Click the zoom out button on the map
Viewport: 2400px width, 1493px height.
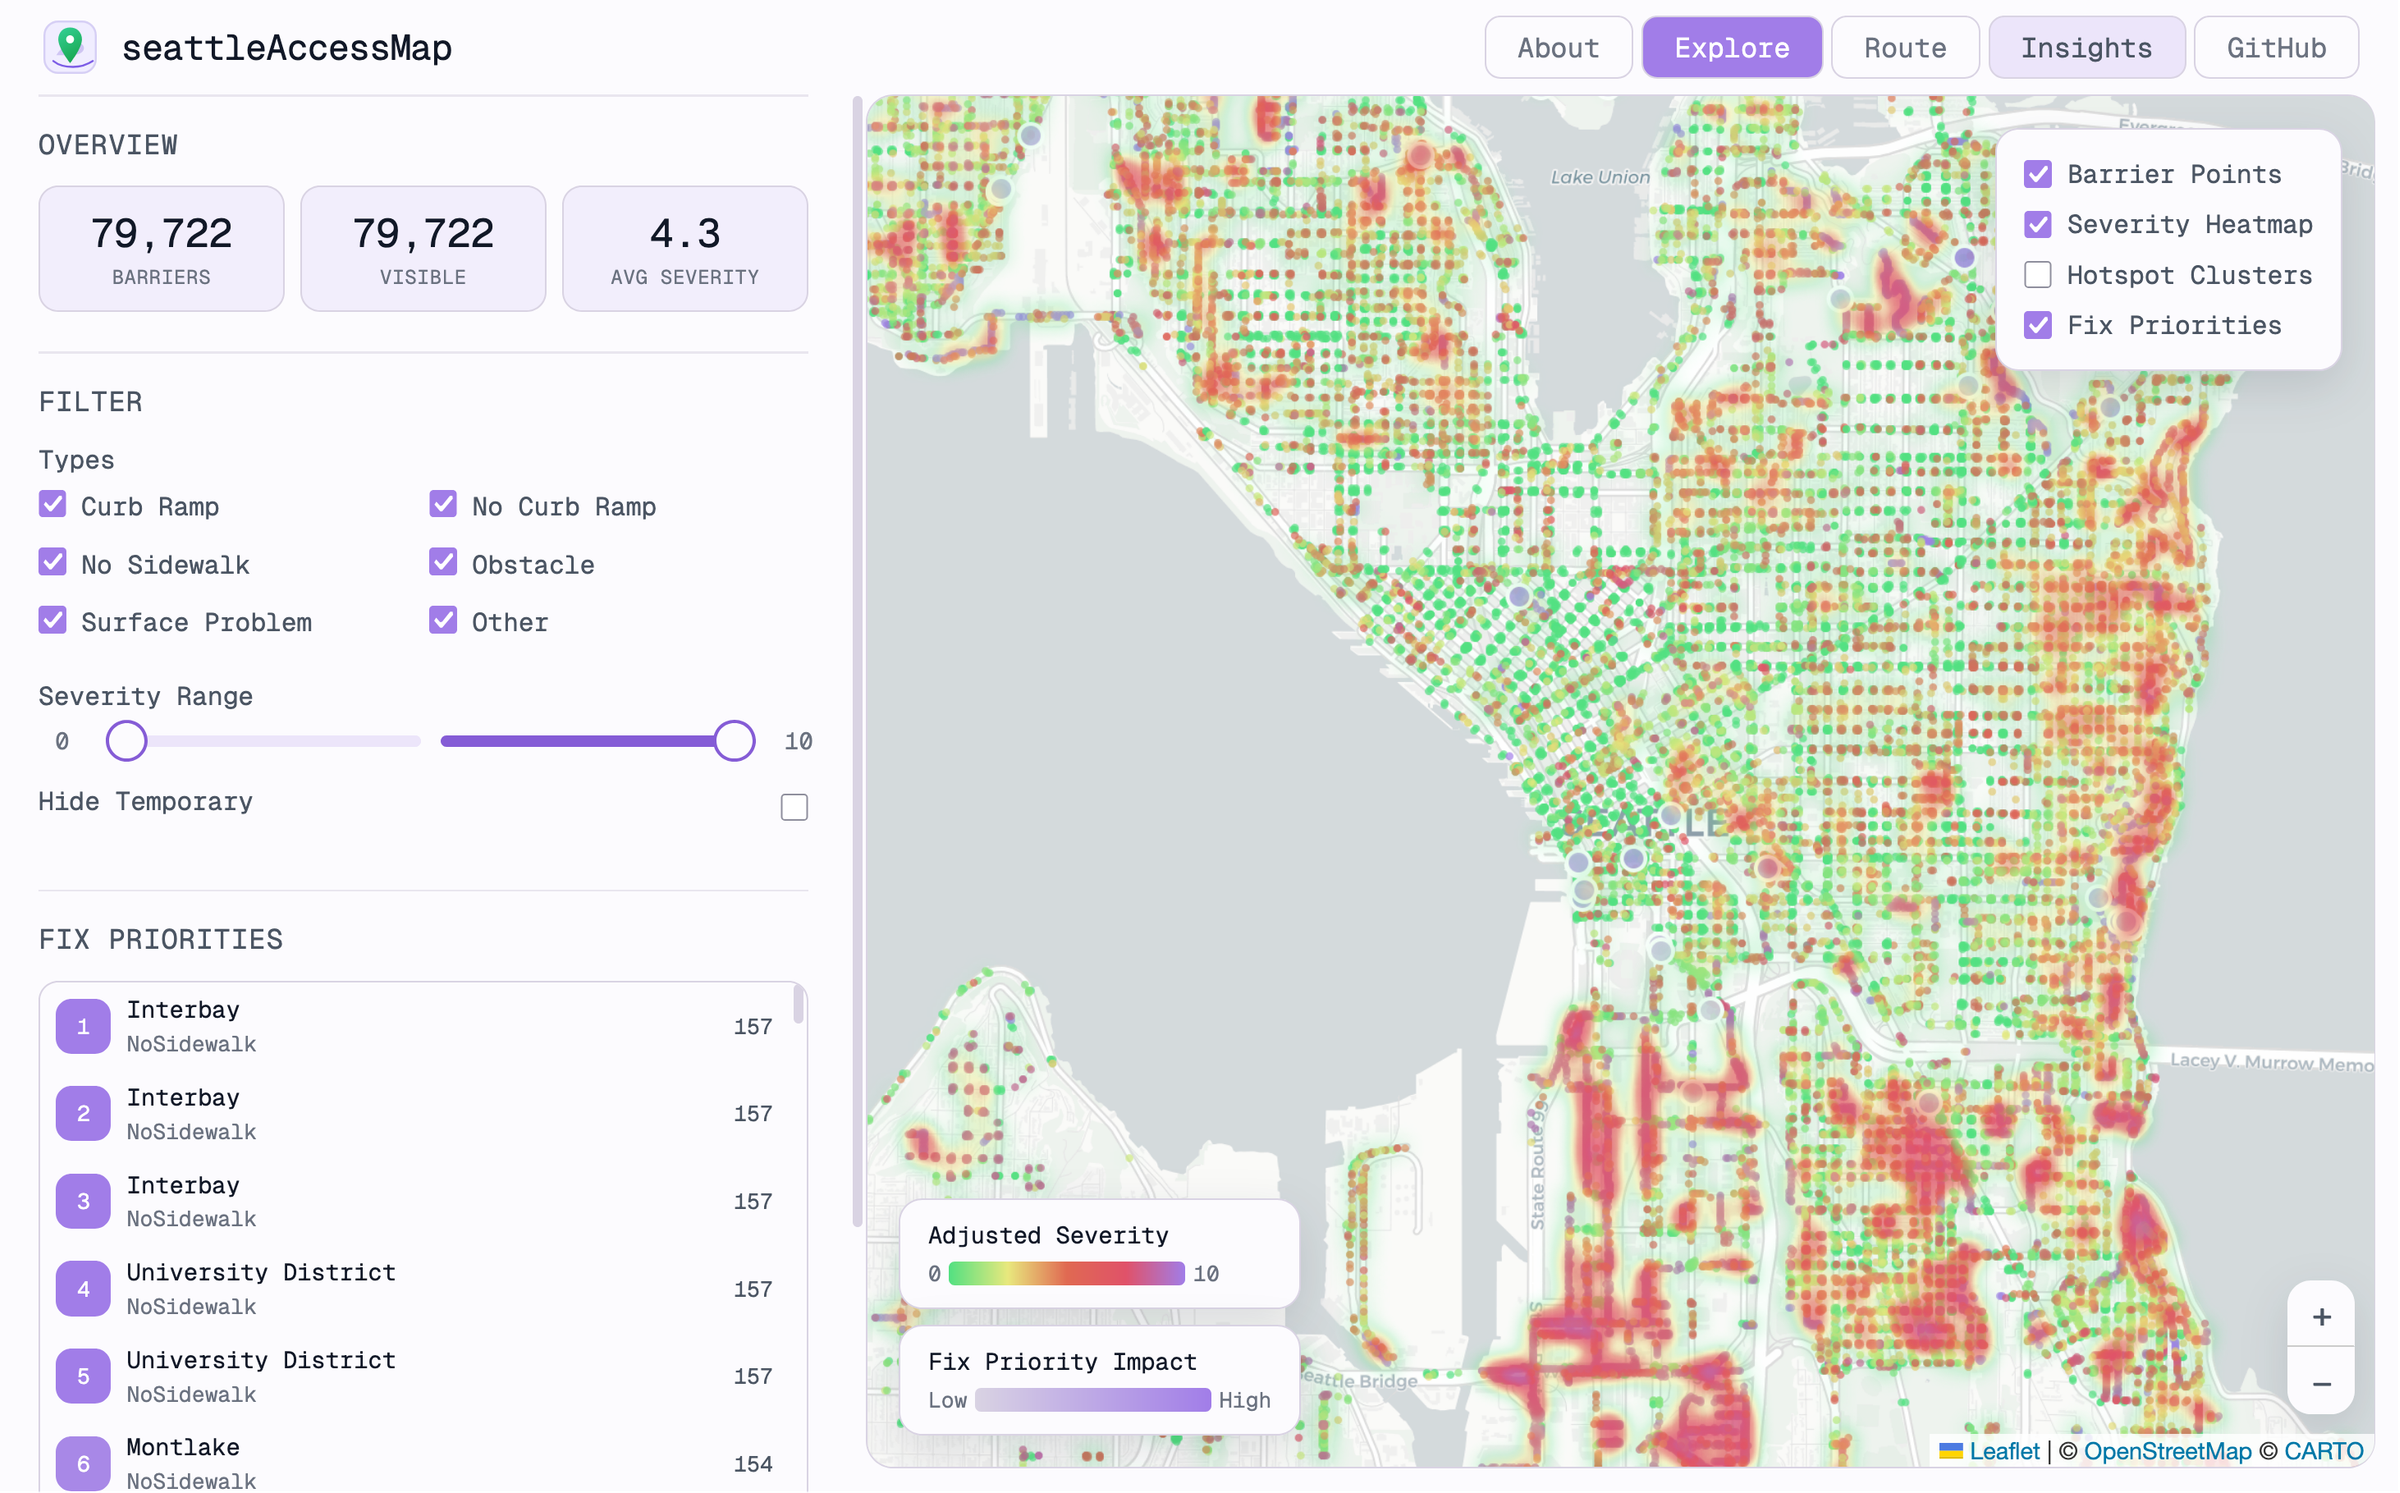coord(2321,1384)
